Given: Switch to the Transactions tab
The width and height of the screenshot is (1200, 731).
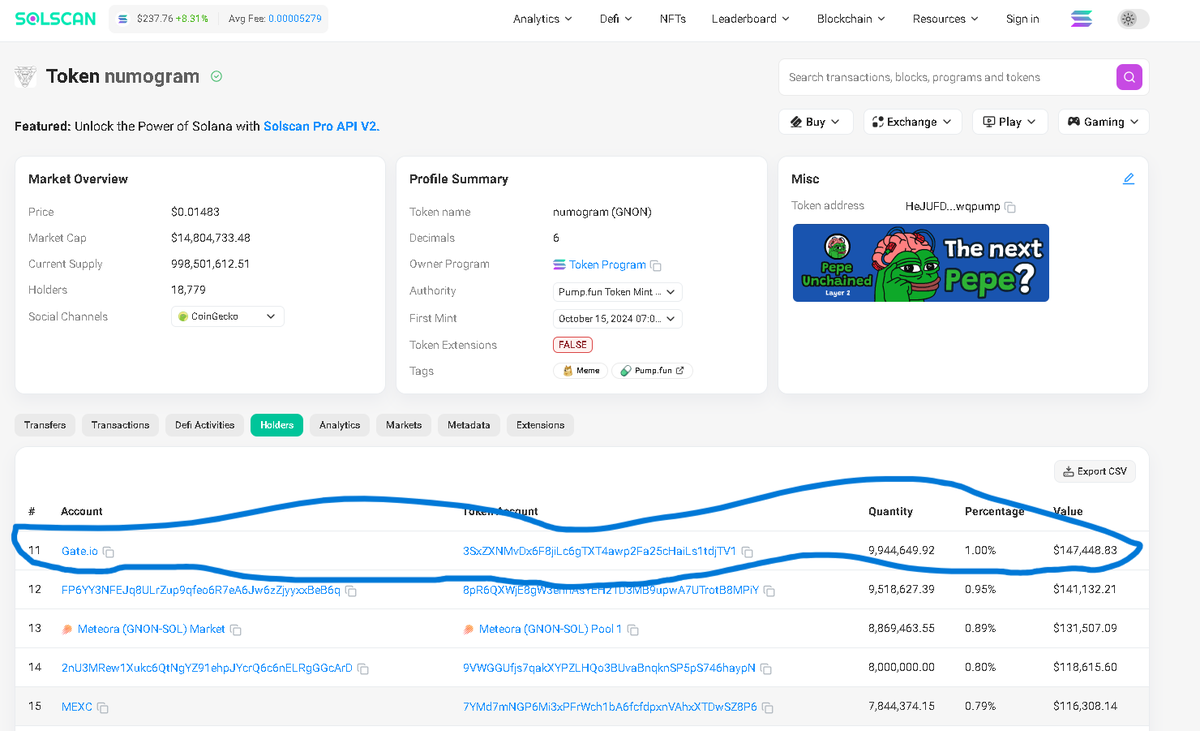Looking at the screenshot, I should (120, 425).
